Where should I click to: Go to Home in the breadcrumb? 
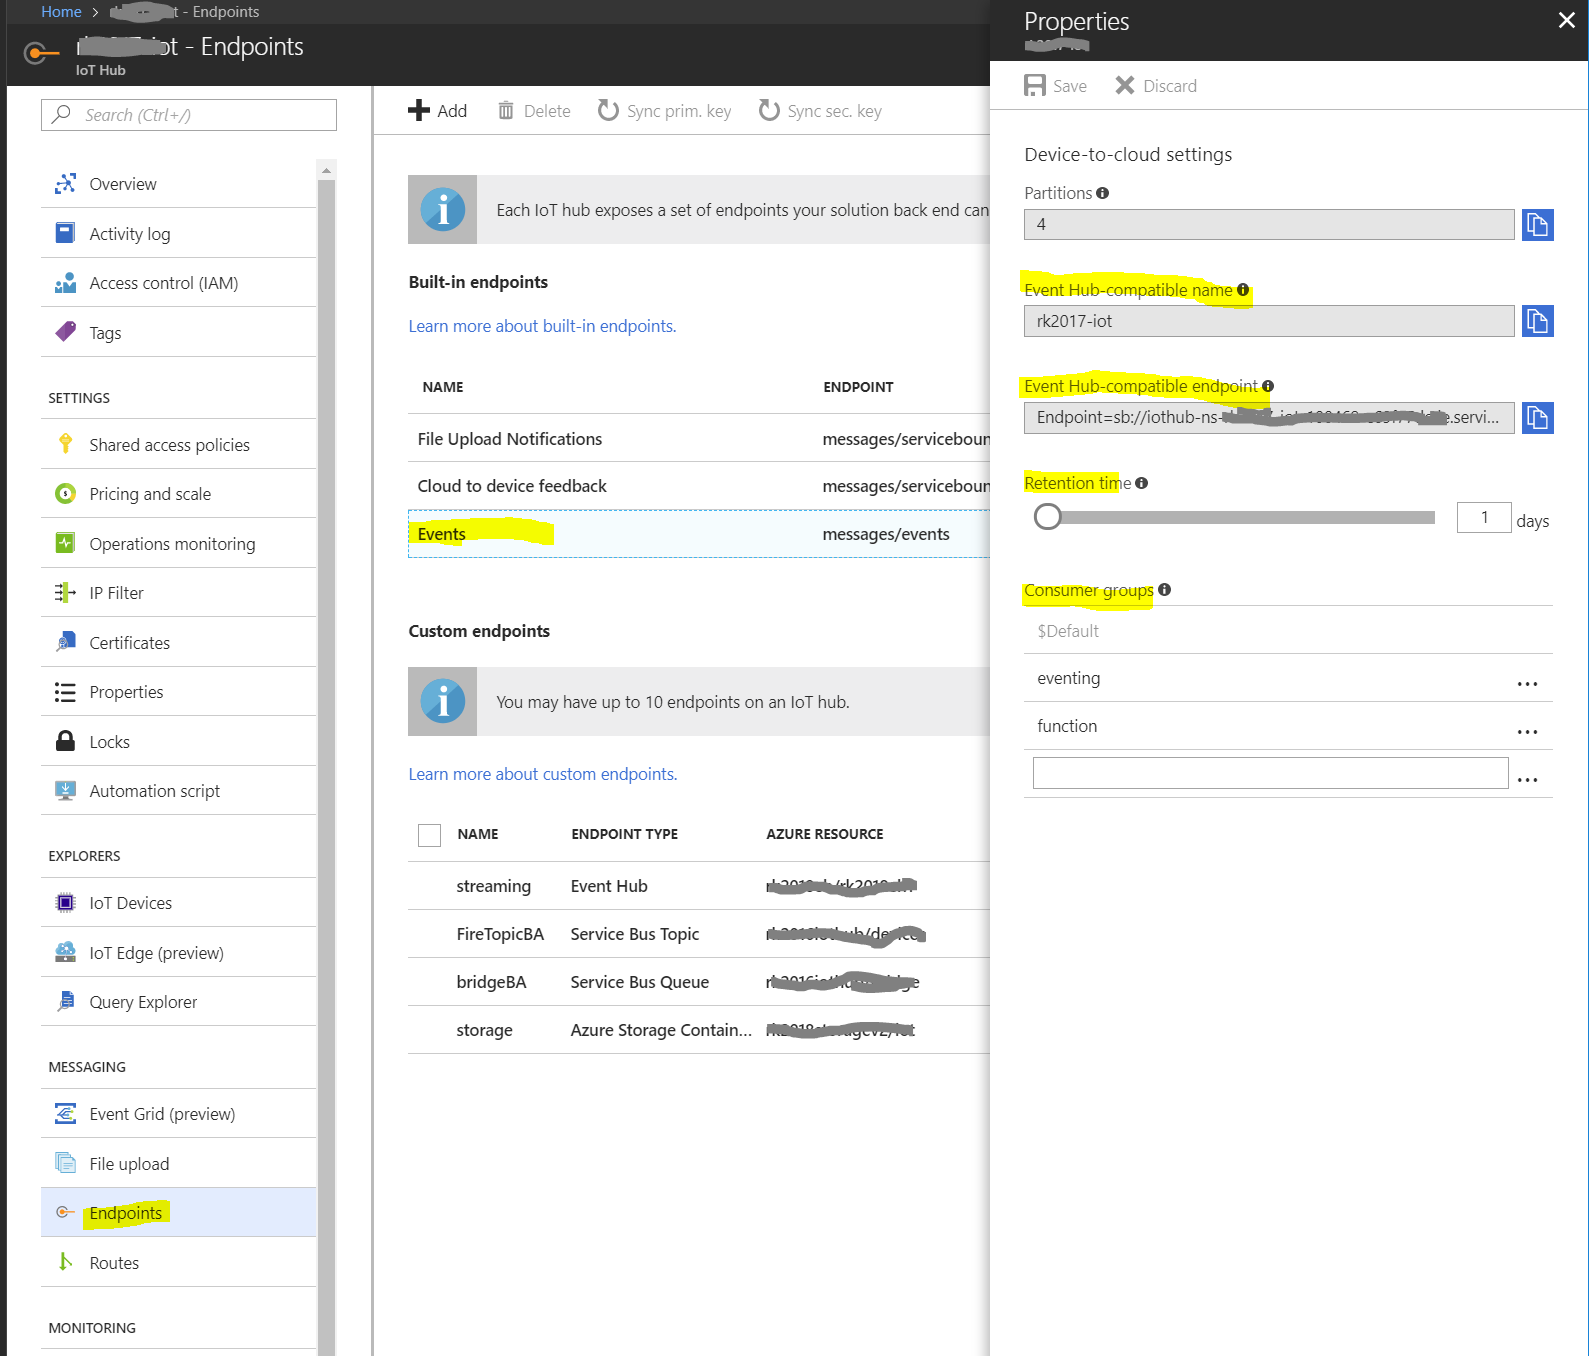point(61,12)
